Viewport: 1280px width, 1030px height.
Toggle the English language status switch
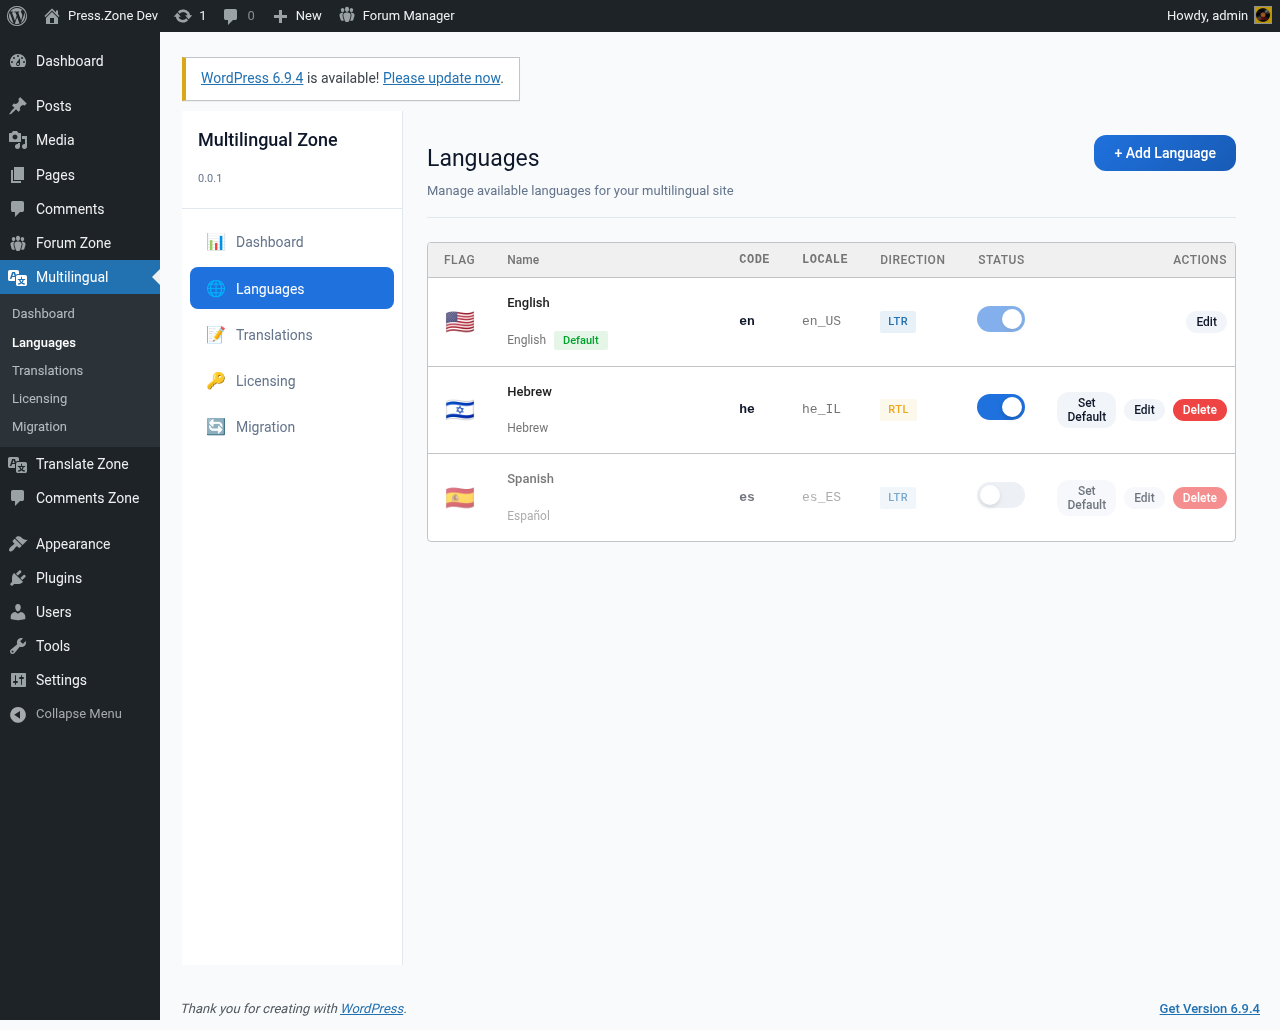pos(1001,319)
